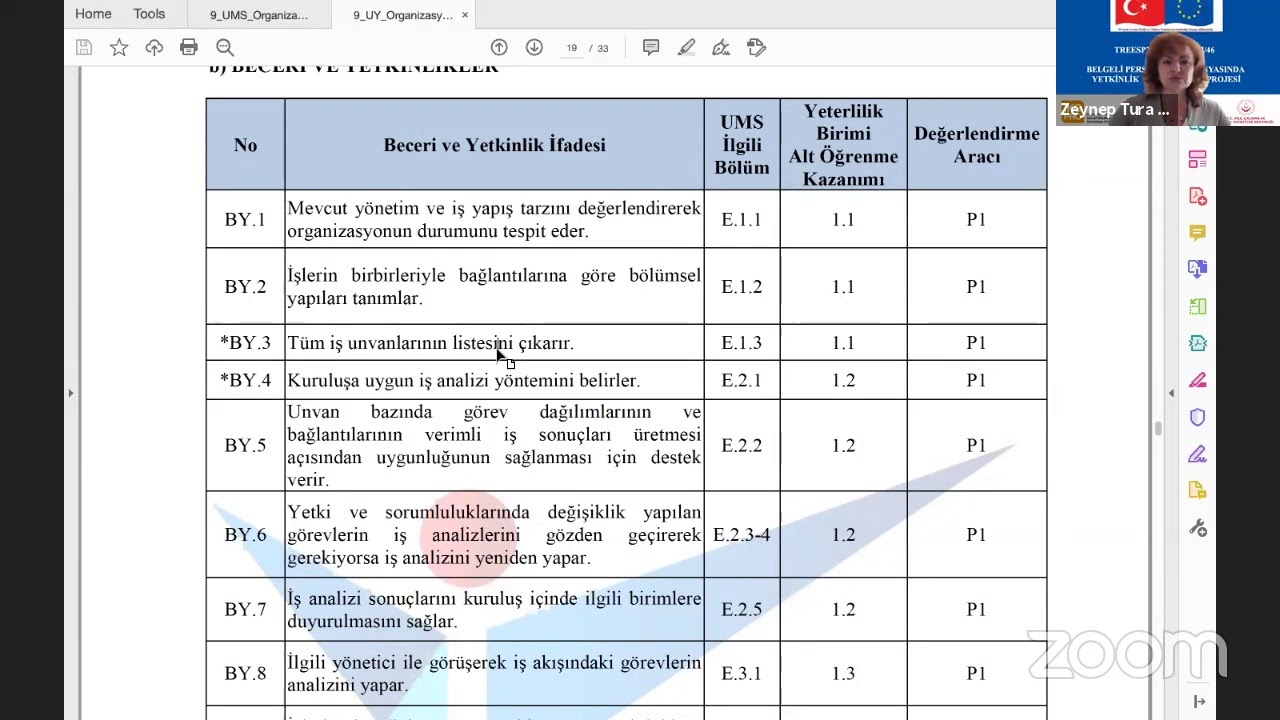
Task: Open the 9_UMS_Organiza... document tab
Action: pos(259,15)
